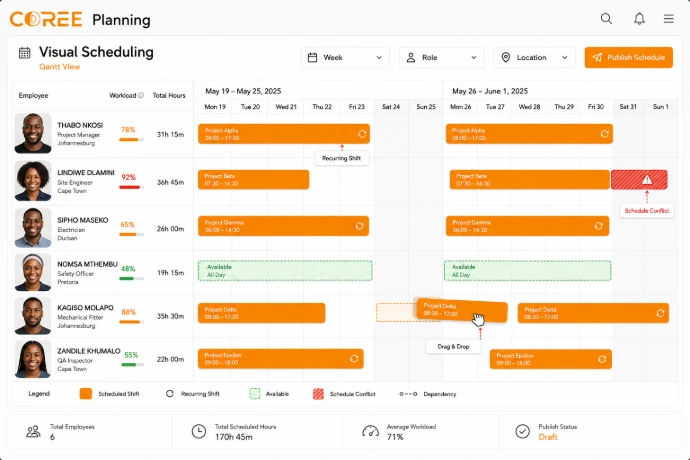This screenshot has height=460, width=690.
Task: Select Kagiso Molapo's profile photo
Action: click(x=33, y=316)
